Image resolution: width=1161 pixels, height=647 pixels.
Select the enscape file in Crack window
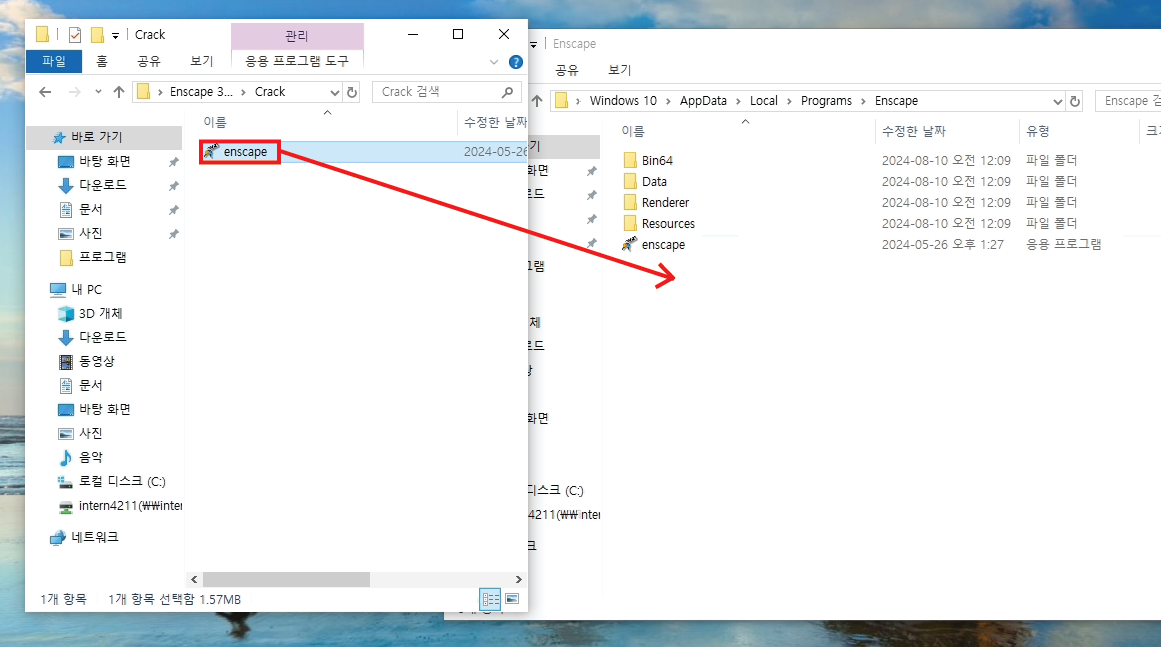point(244,152)
